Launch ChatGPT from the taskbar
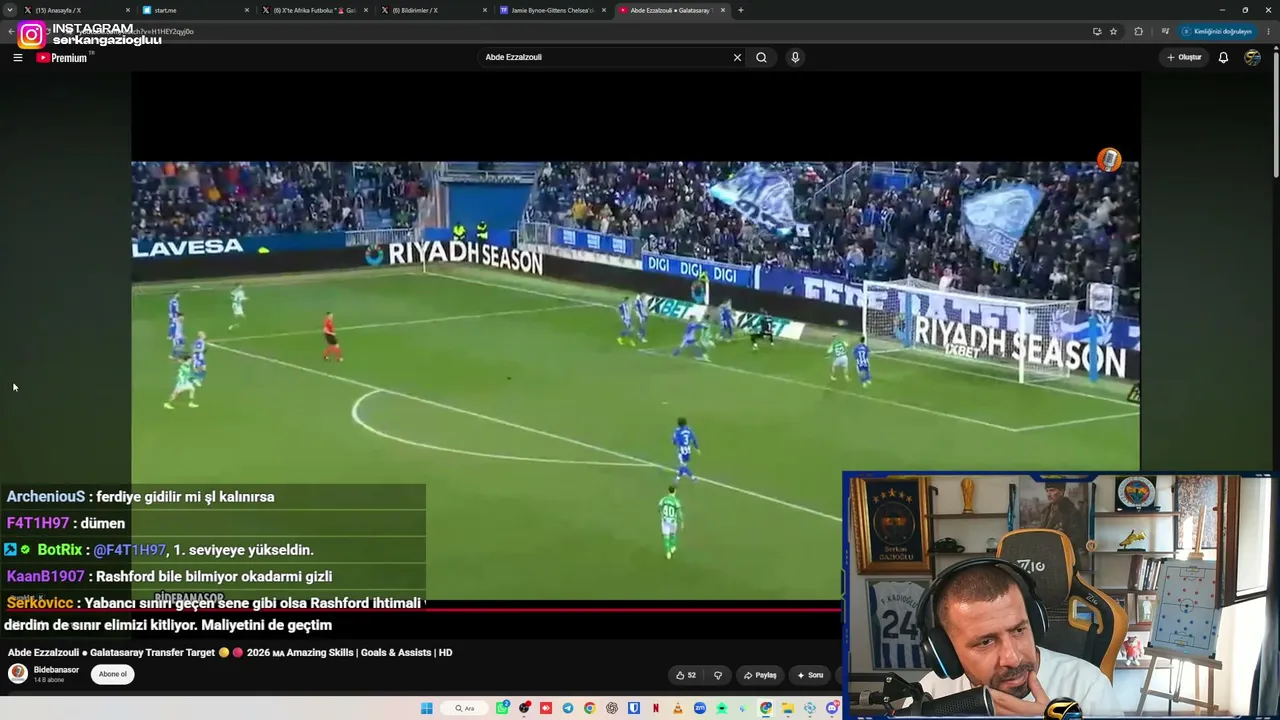 click(612, 708)
